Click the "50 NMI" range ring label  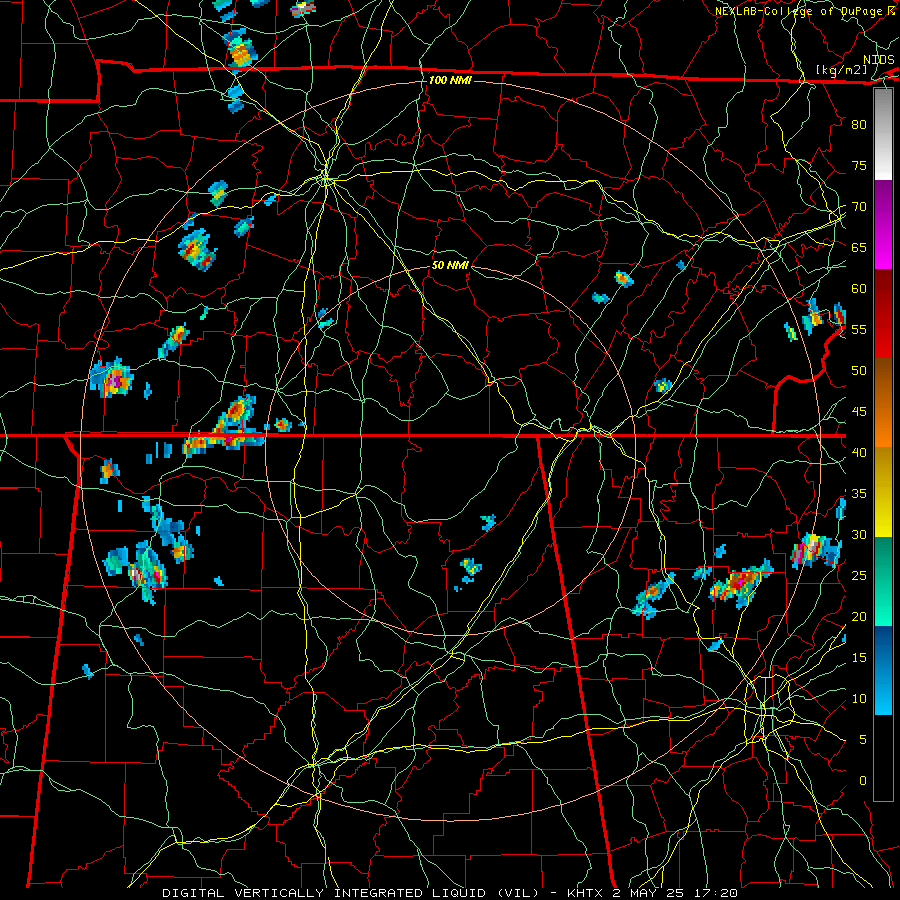(450, 265)
